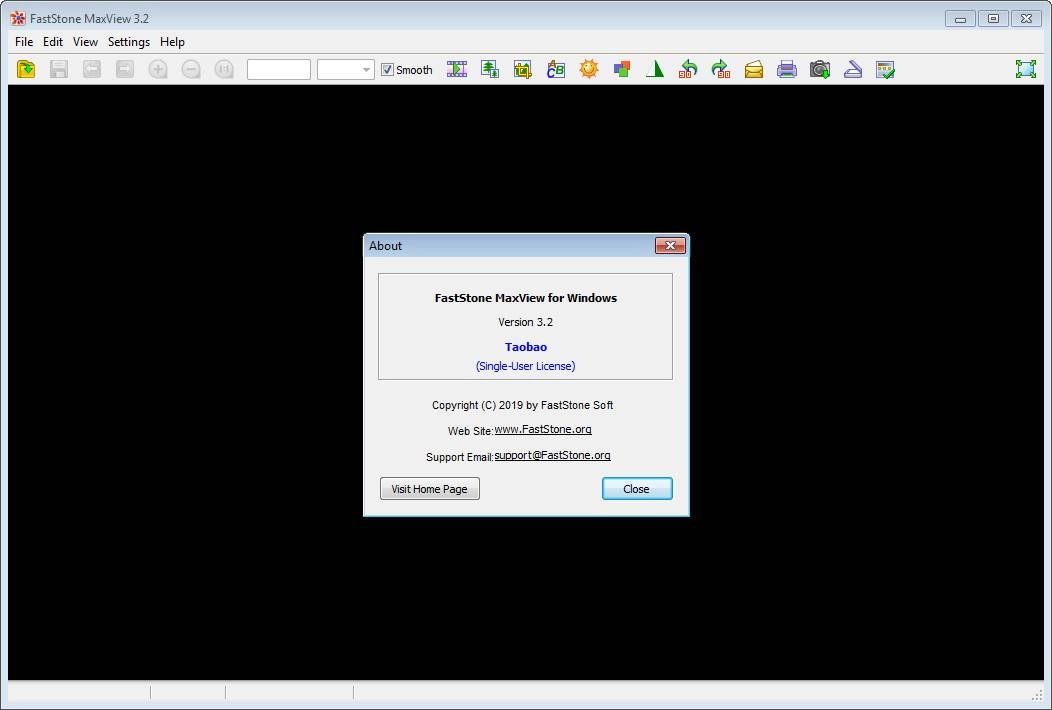
Task: Print the image with printer icon
Action: click(x=786, y=69)
